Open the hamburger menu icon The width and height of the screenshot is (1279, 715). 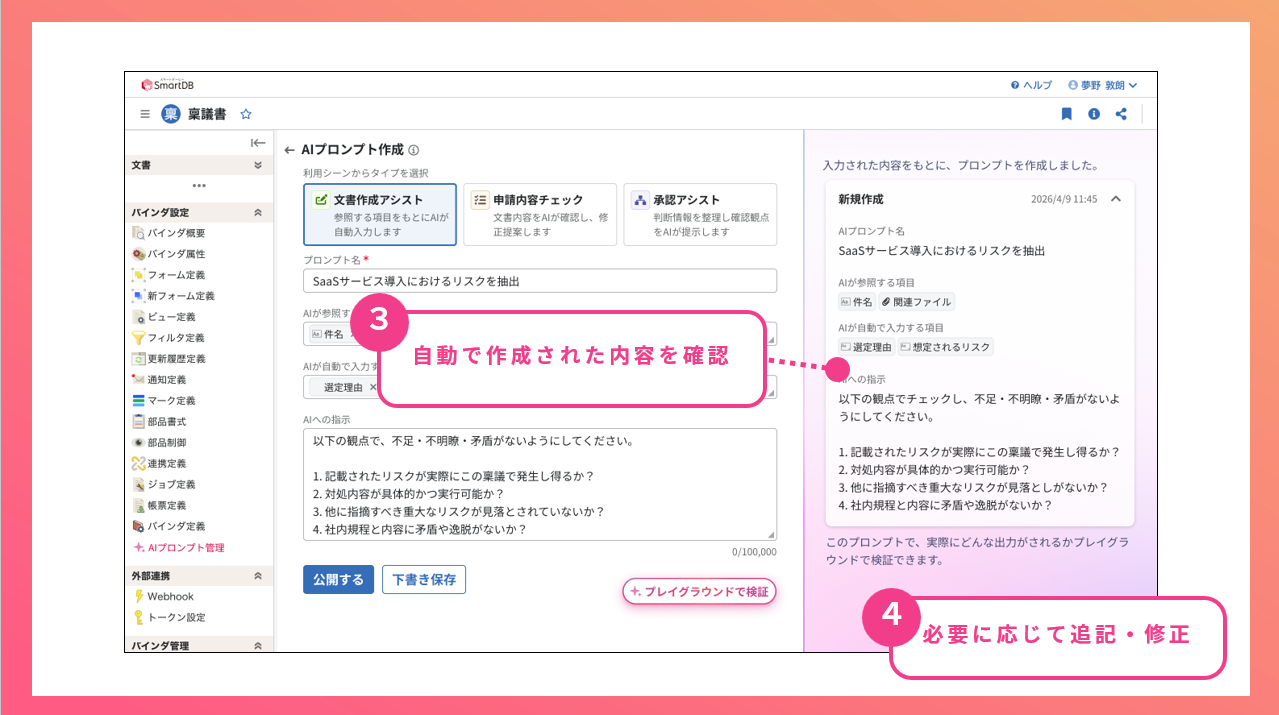(145, 114)
